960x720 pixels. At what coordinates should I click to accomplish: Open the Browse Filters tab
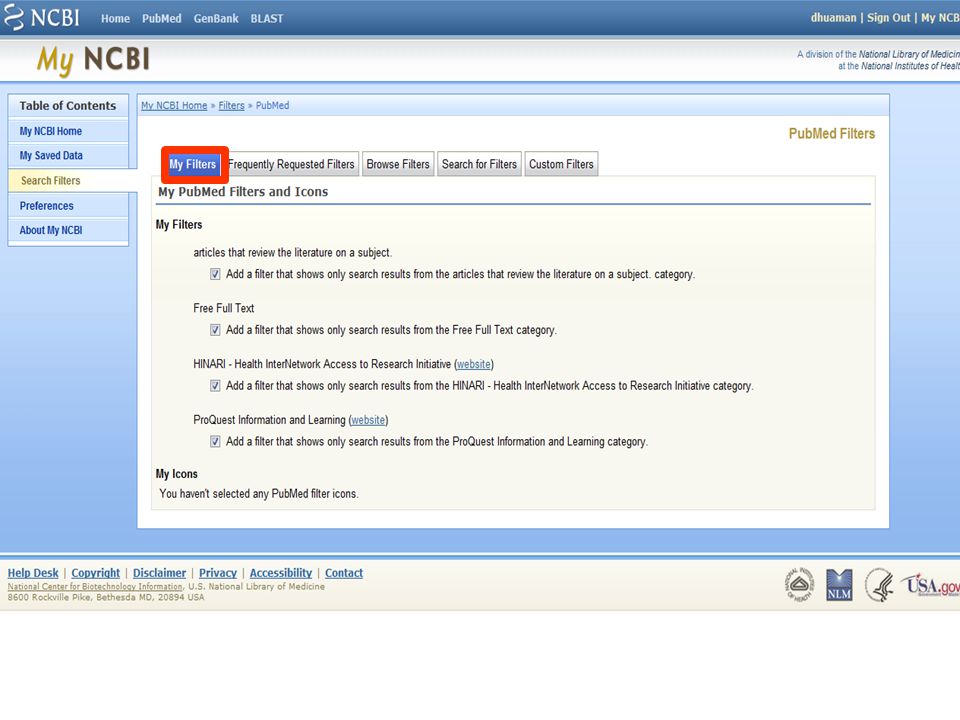(x=398, y=164)
